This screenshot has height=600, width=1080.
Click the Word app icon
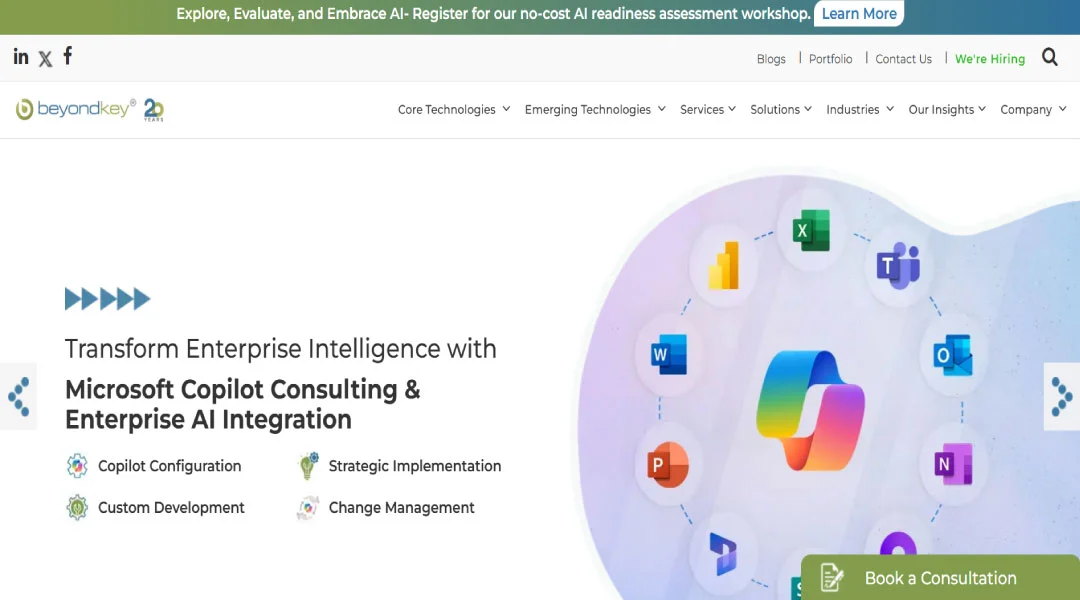(x=667, y=355)
